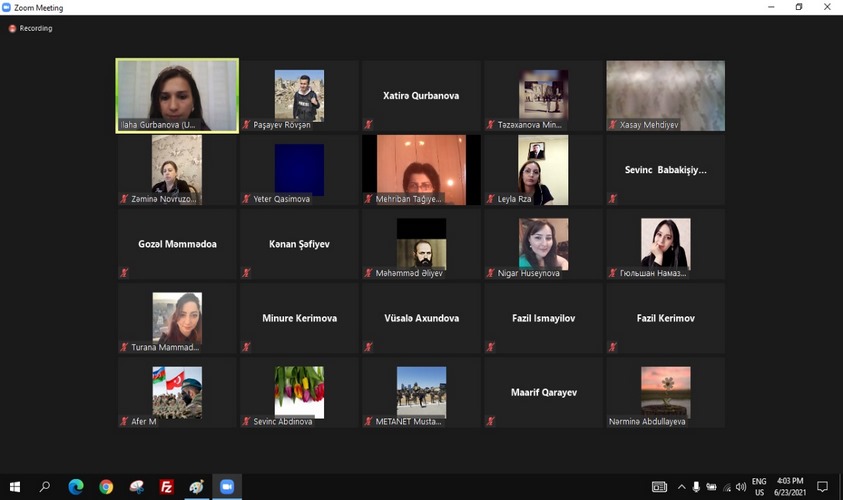The width and height of the screenshot is (843, 500).
Task: Launch FileZilla from the taskbar
Action: click(x=167, y=487)
